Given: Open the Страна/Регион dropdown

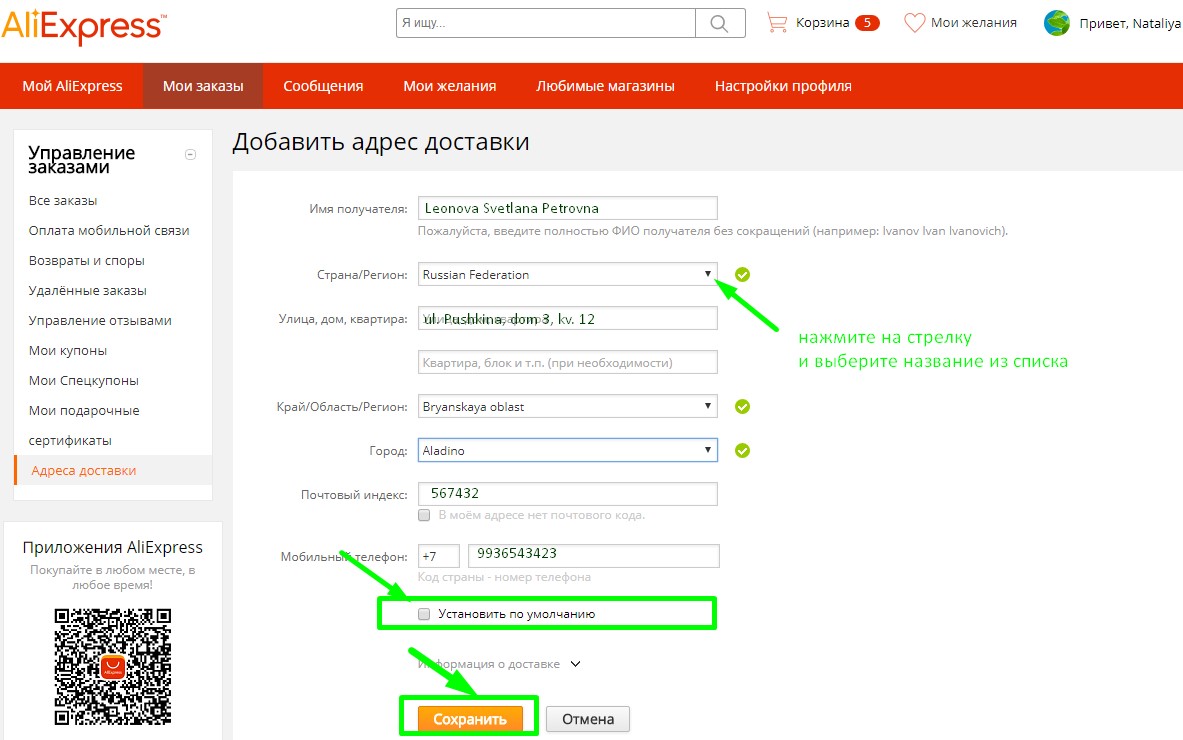Looking at the screenshot, I should 567,275.
